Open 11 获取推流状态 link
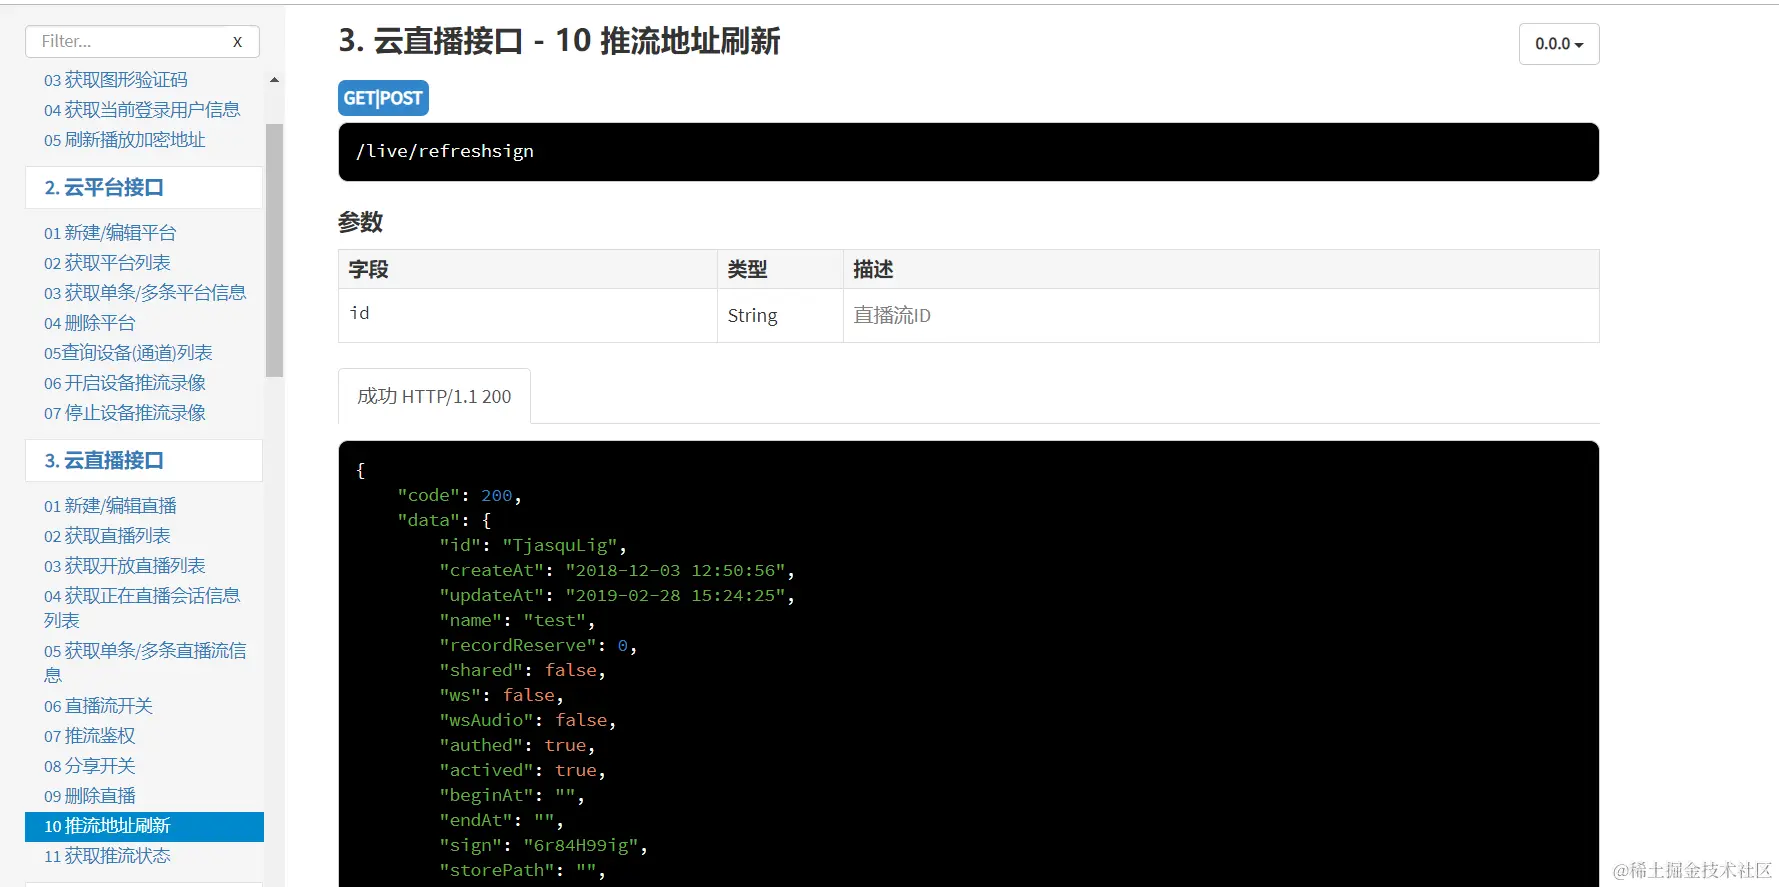 coord(107,856)
